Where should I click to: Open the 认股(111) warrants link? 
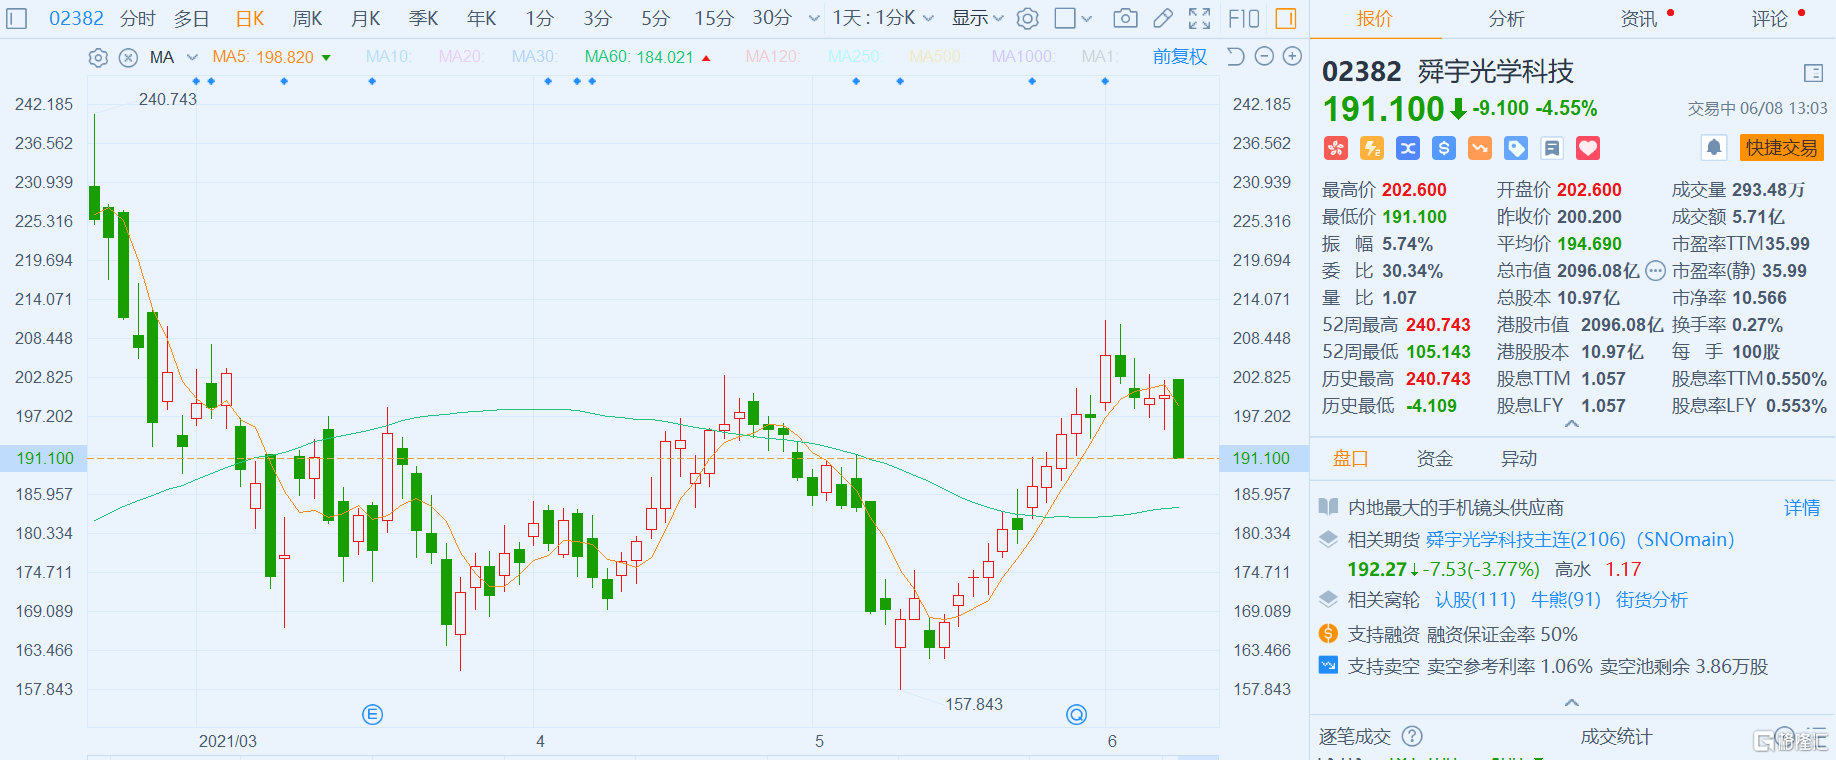point(1475,600)
